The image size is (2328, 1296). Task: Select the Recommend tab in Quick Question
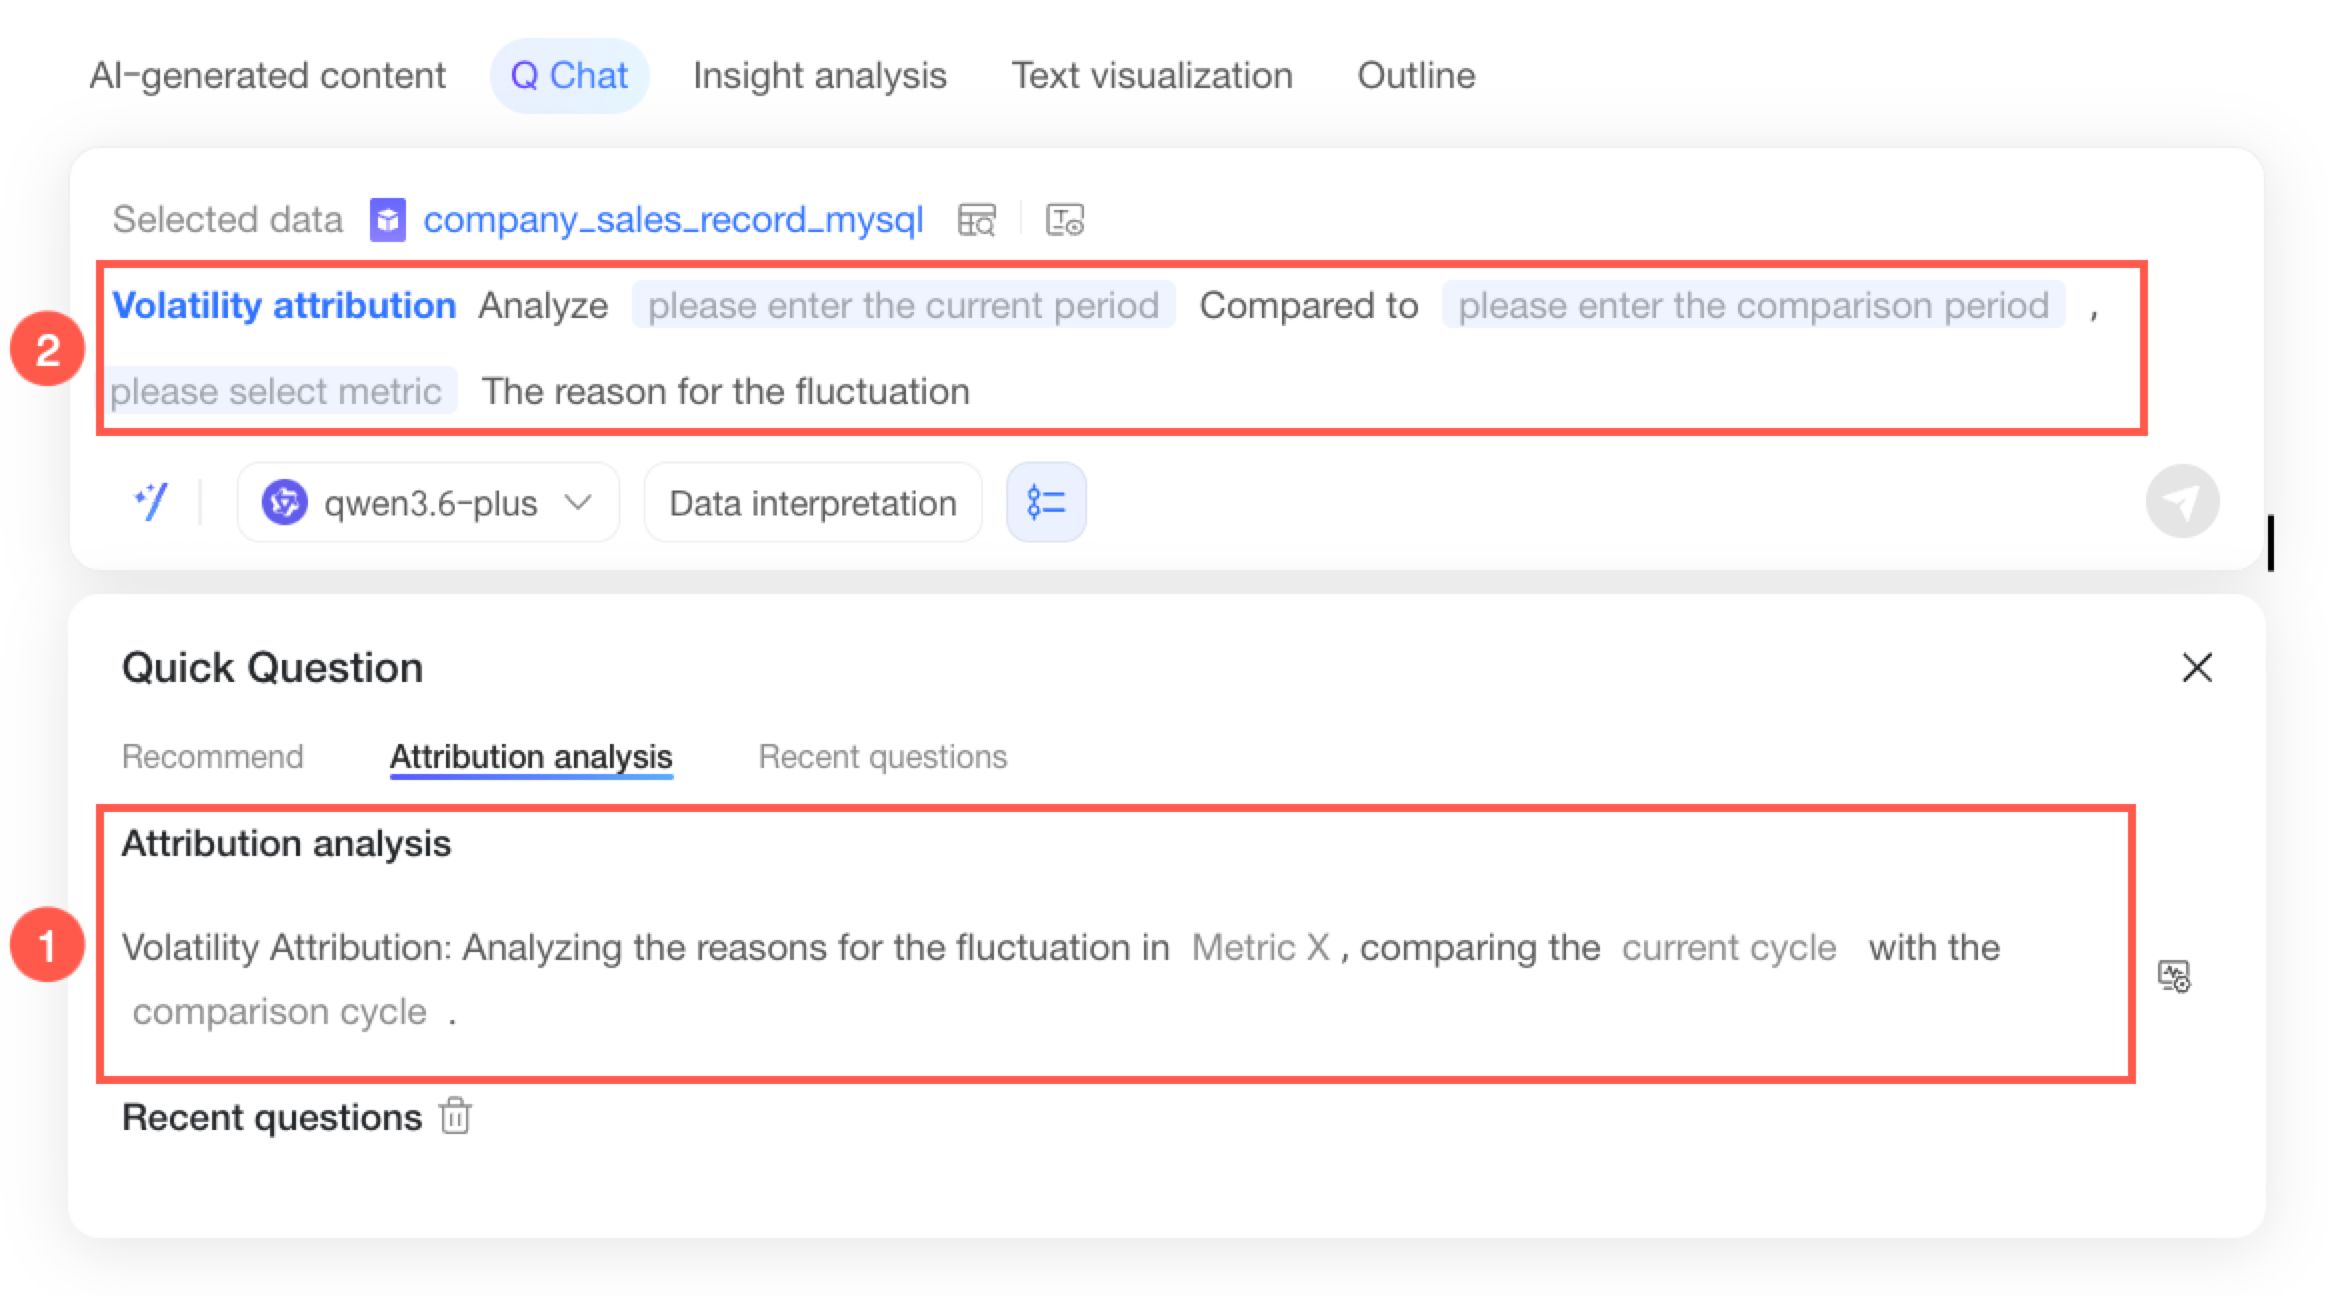tap(213, 757)
